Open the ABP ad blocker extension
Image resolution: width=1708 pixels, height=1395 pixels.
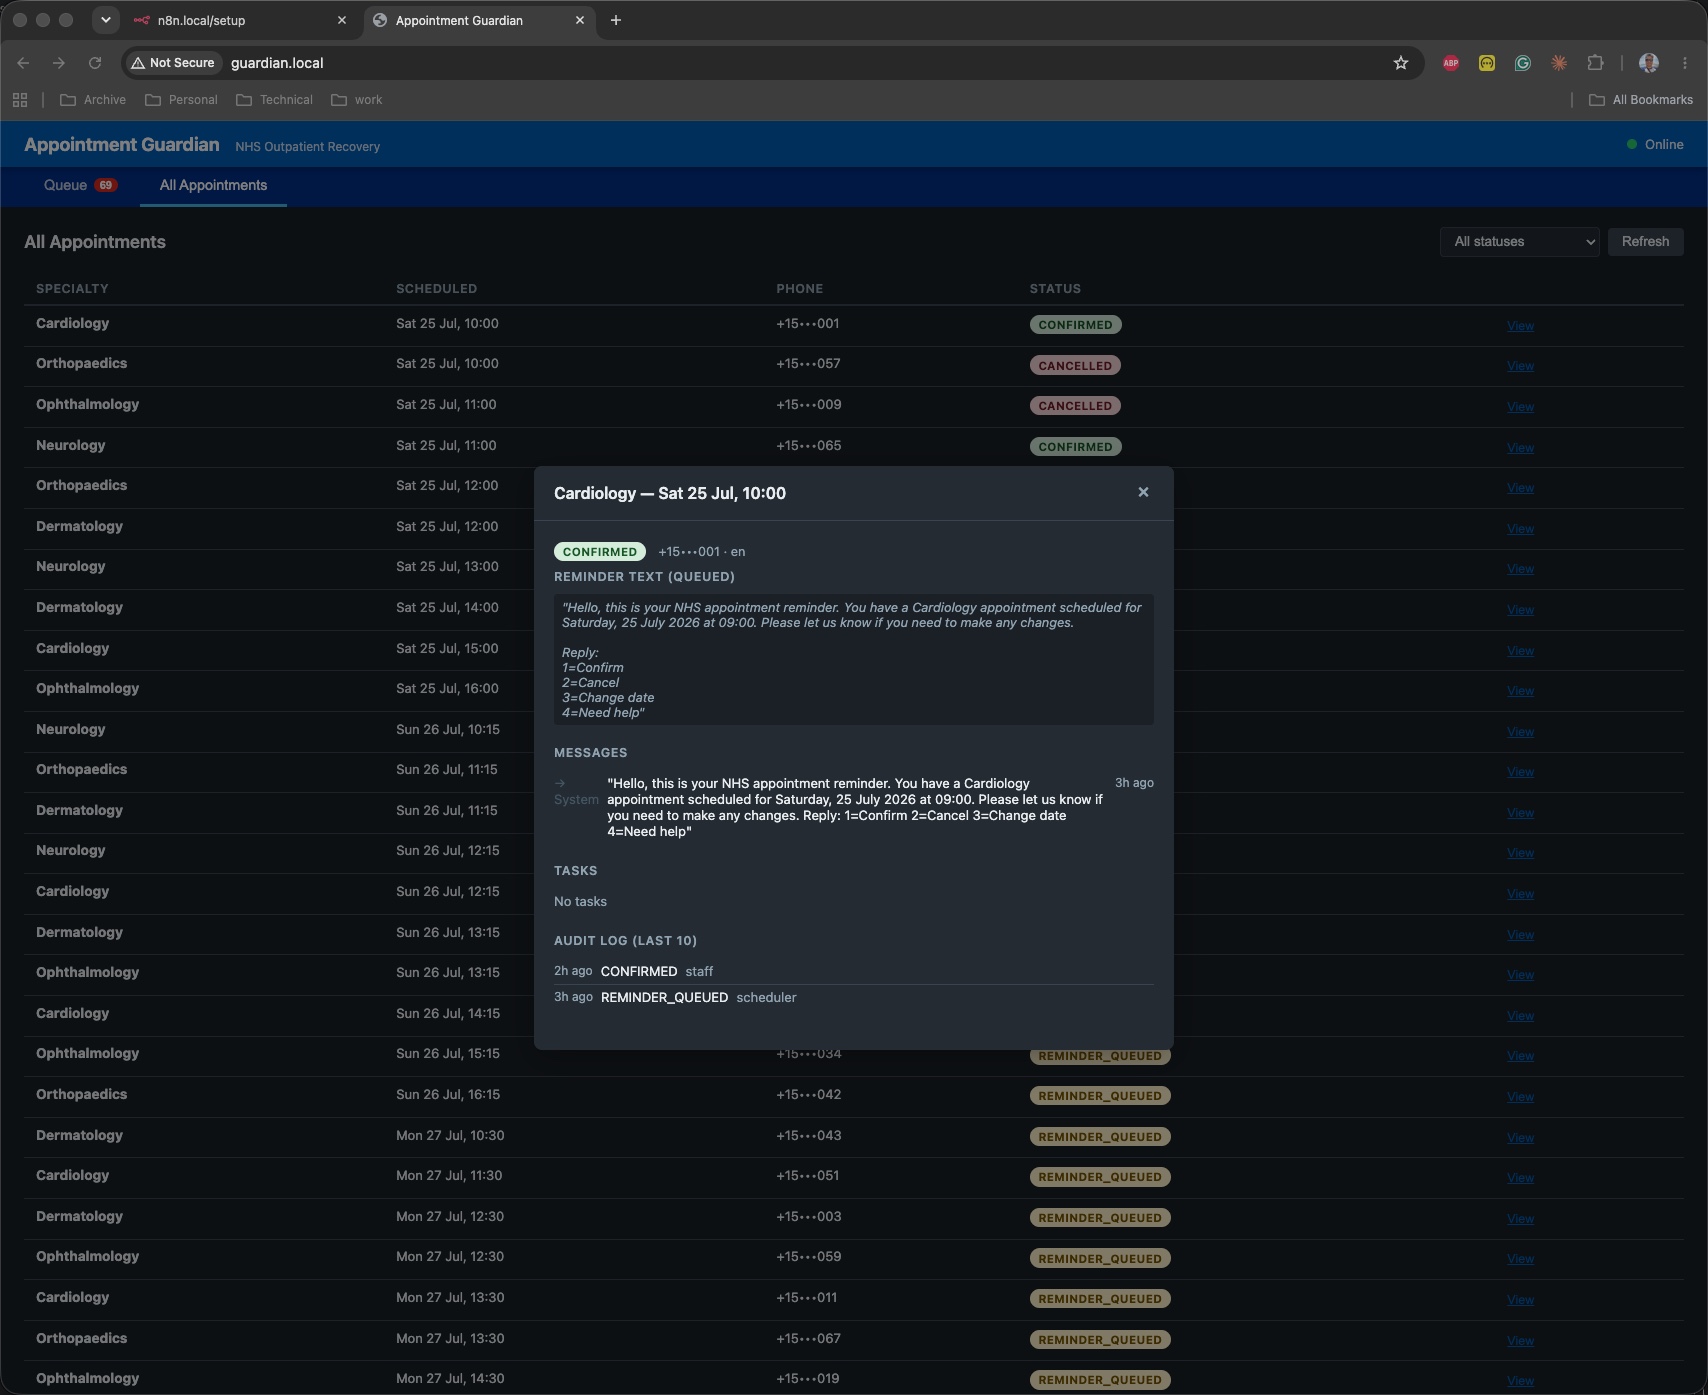point(1451,63)
